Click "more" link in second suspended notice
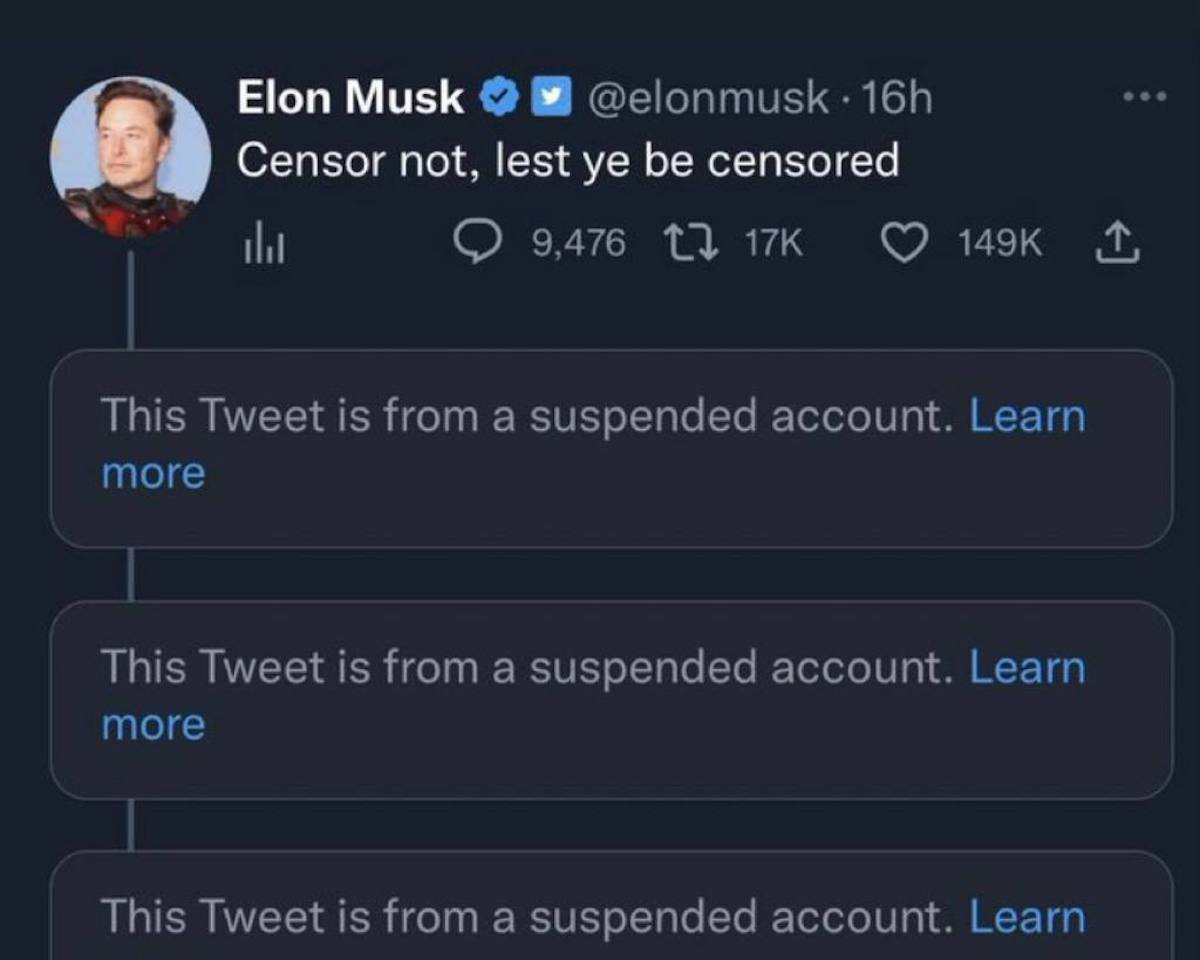The height and width of the screenshot is (960, 1200). pos(153,724)
